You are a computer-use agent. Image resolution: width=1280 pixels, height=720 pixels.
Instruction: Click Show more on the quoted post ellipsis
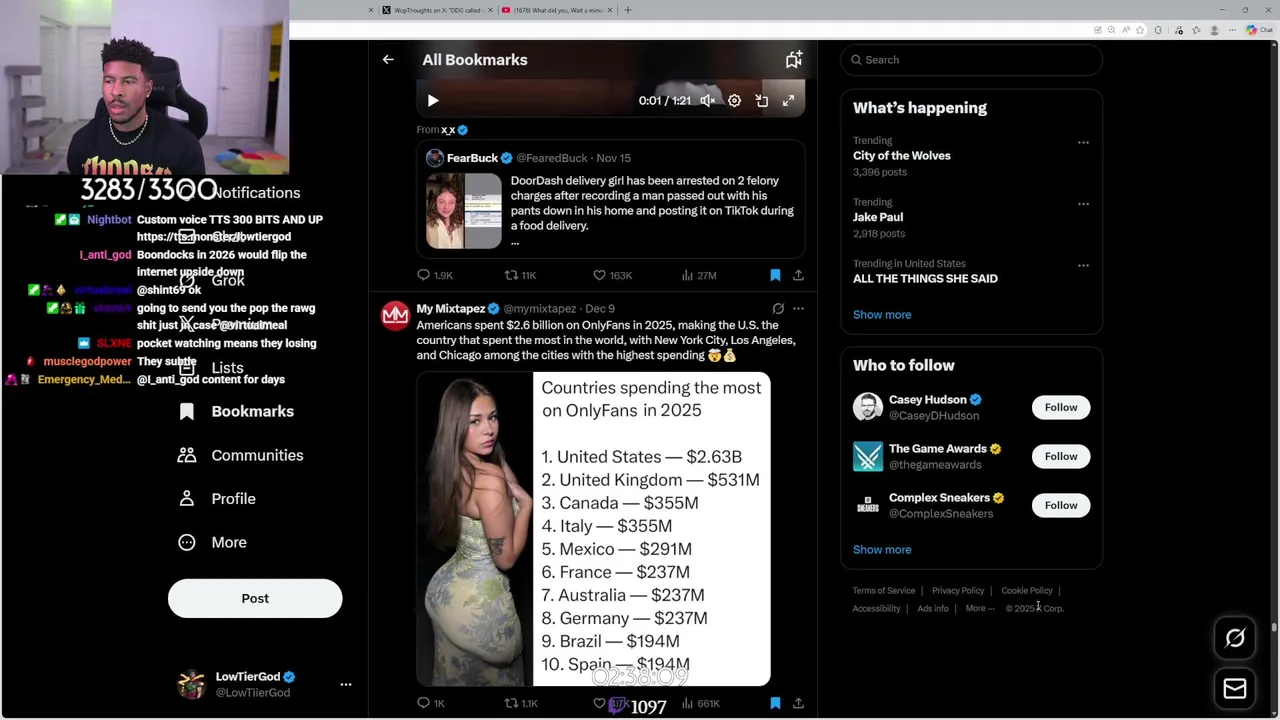515,241
